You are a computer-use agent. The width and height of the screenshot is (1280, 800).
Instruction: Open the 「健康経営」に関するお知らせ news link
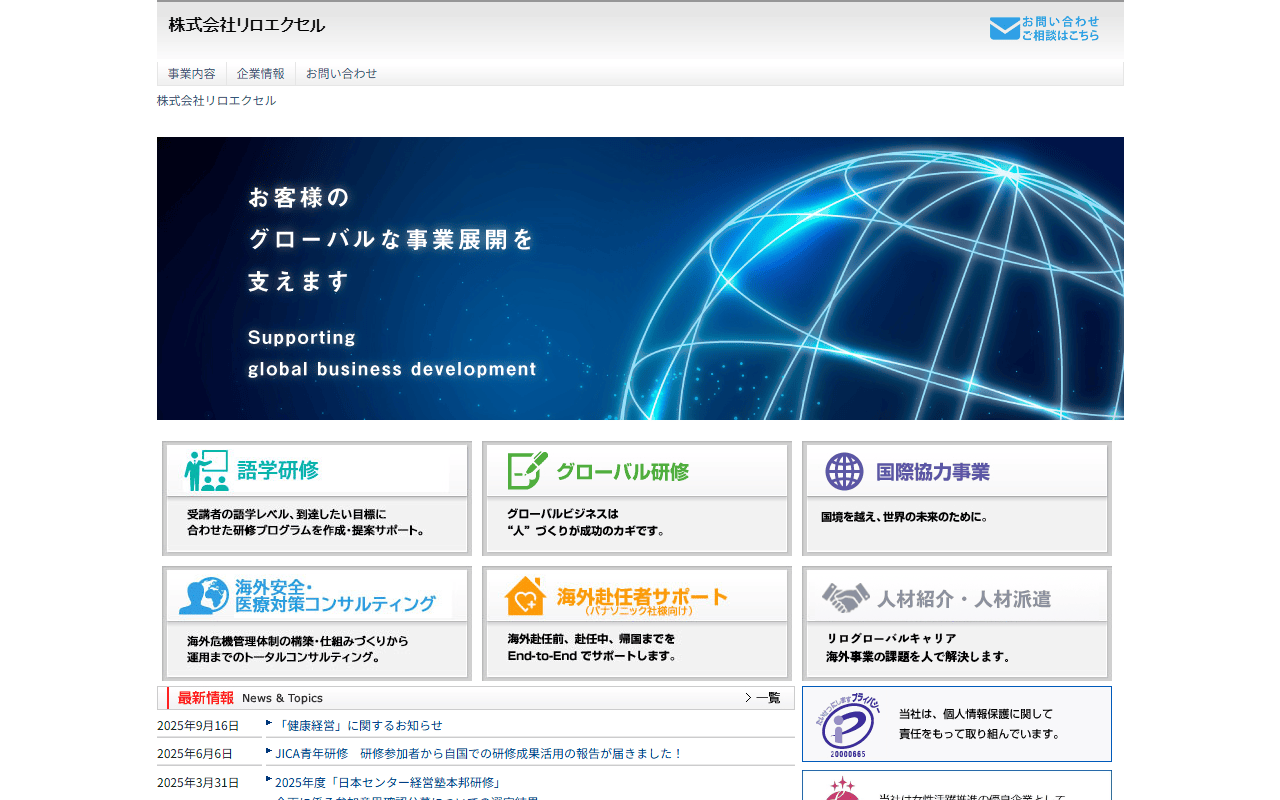tap(358, 725)
